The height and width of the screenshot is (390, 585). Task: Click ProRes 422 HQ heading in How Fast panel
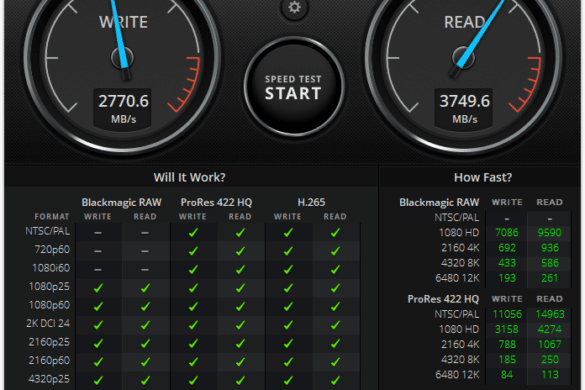[x=443, y=299]
